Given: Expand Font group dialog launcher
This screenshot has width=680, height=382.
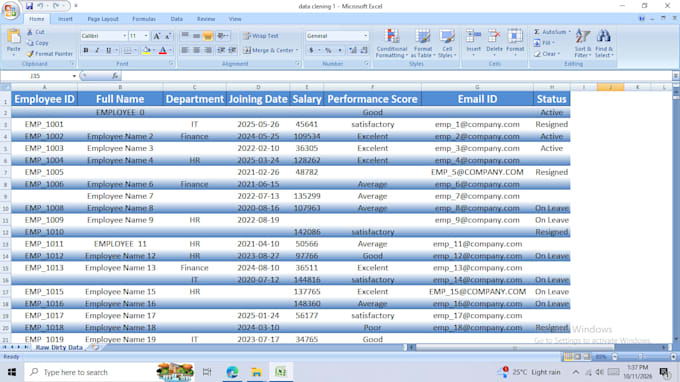Looking at the screenshot, I should pos(171,64).
